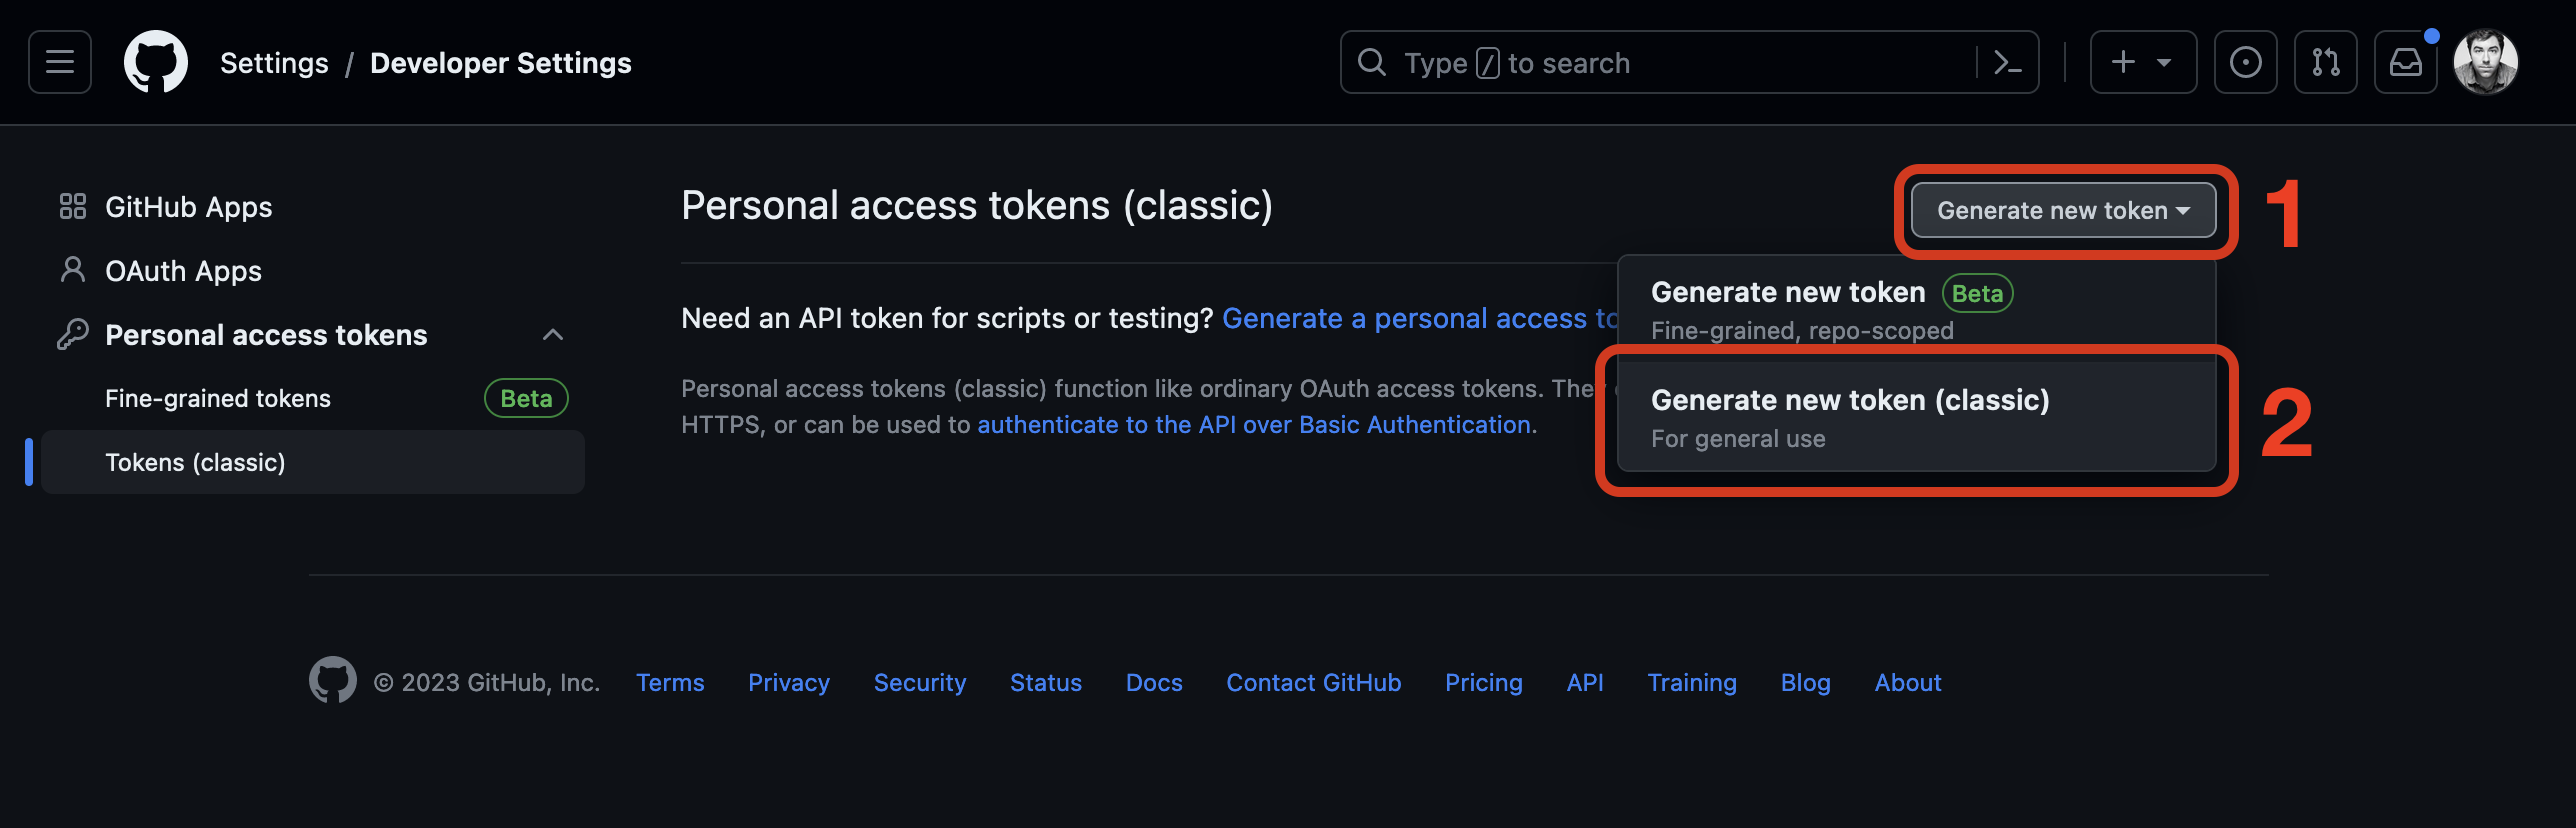Collapse the Personal access tokens section chevron
The width and height of the screenshot is (2576, 828).
click(553, 334)
